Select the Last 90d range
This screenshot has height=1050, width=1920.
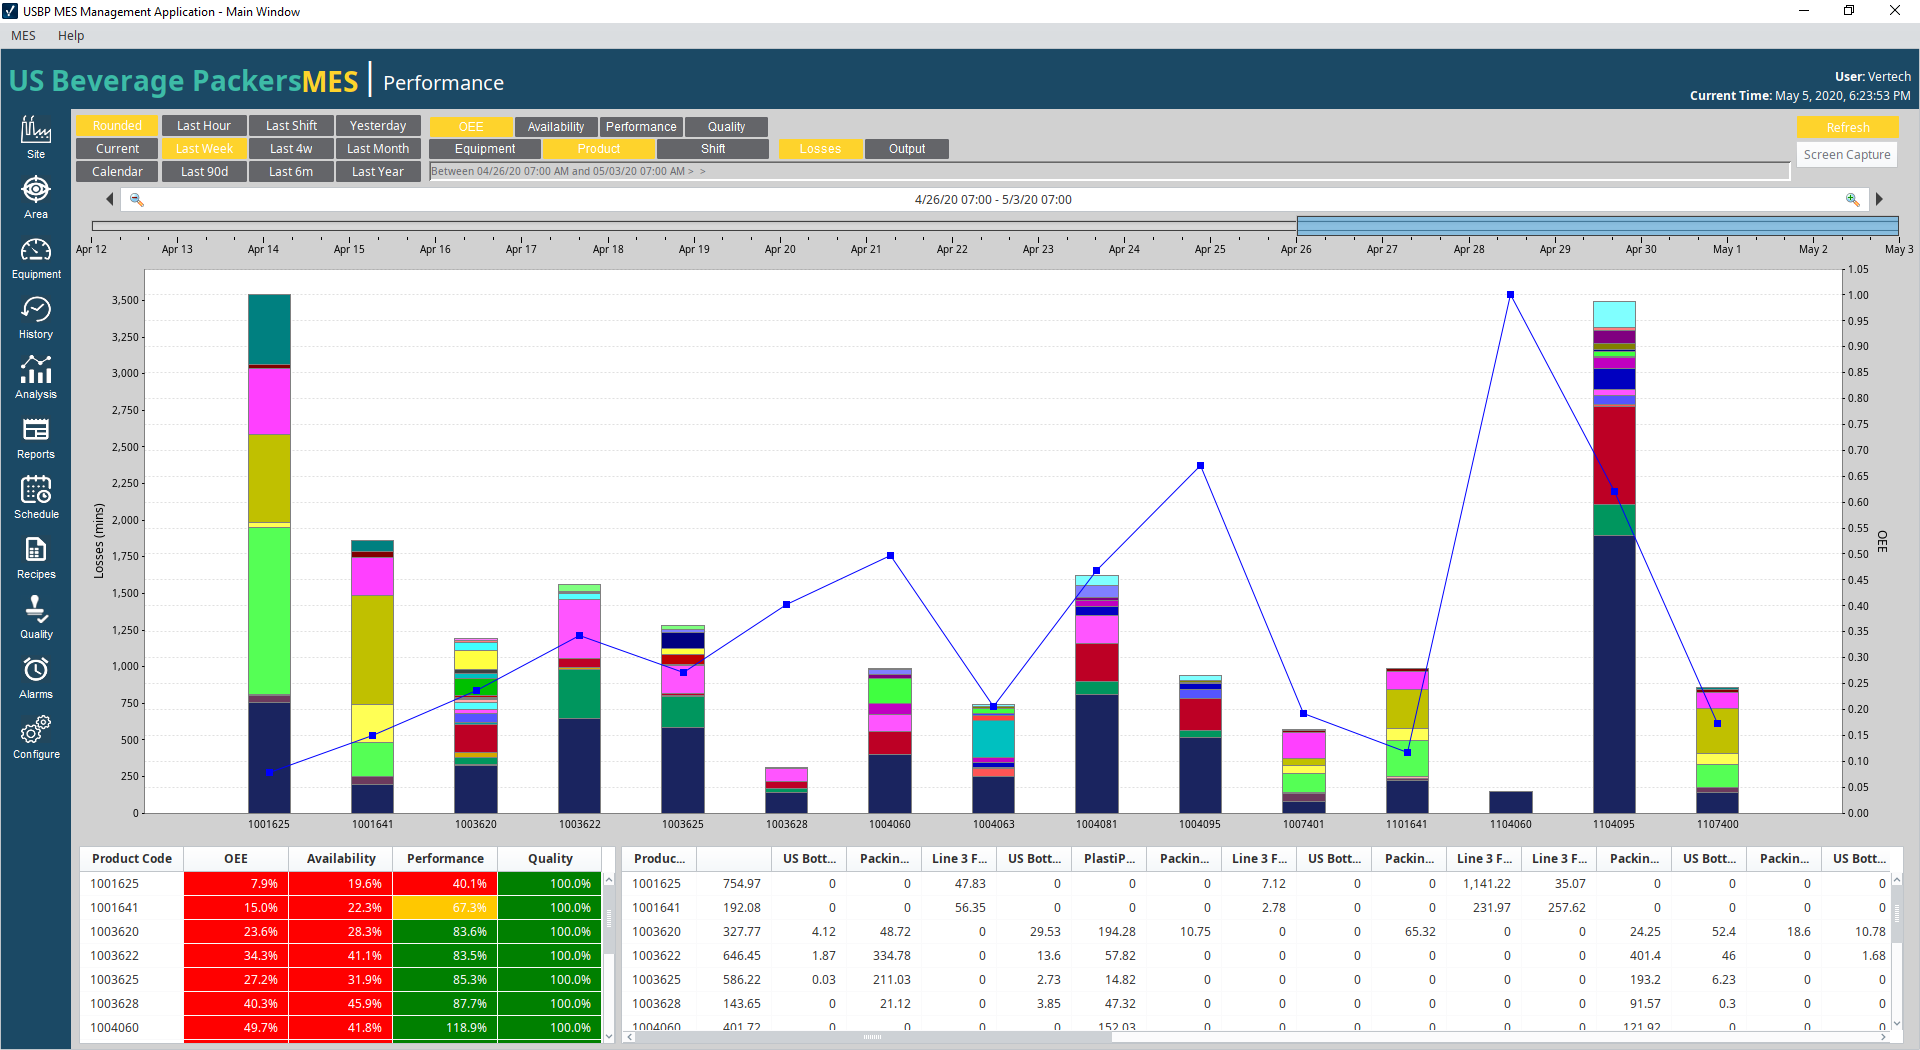point(204,172)
